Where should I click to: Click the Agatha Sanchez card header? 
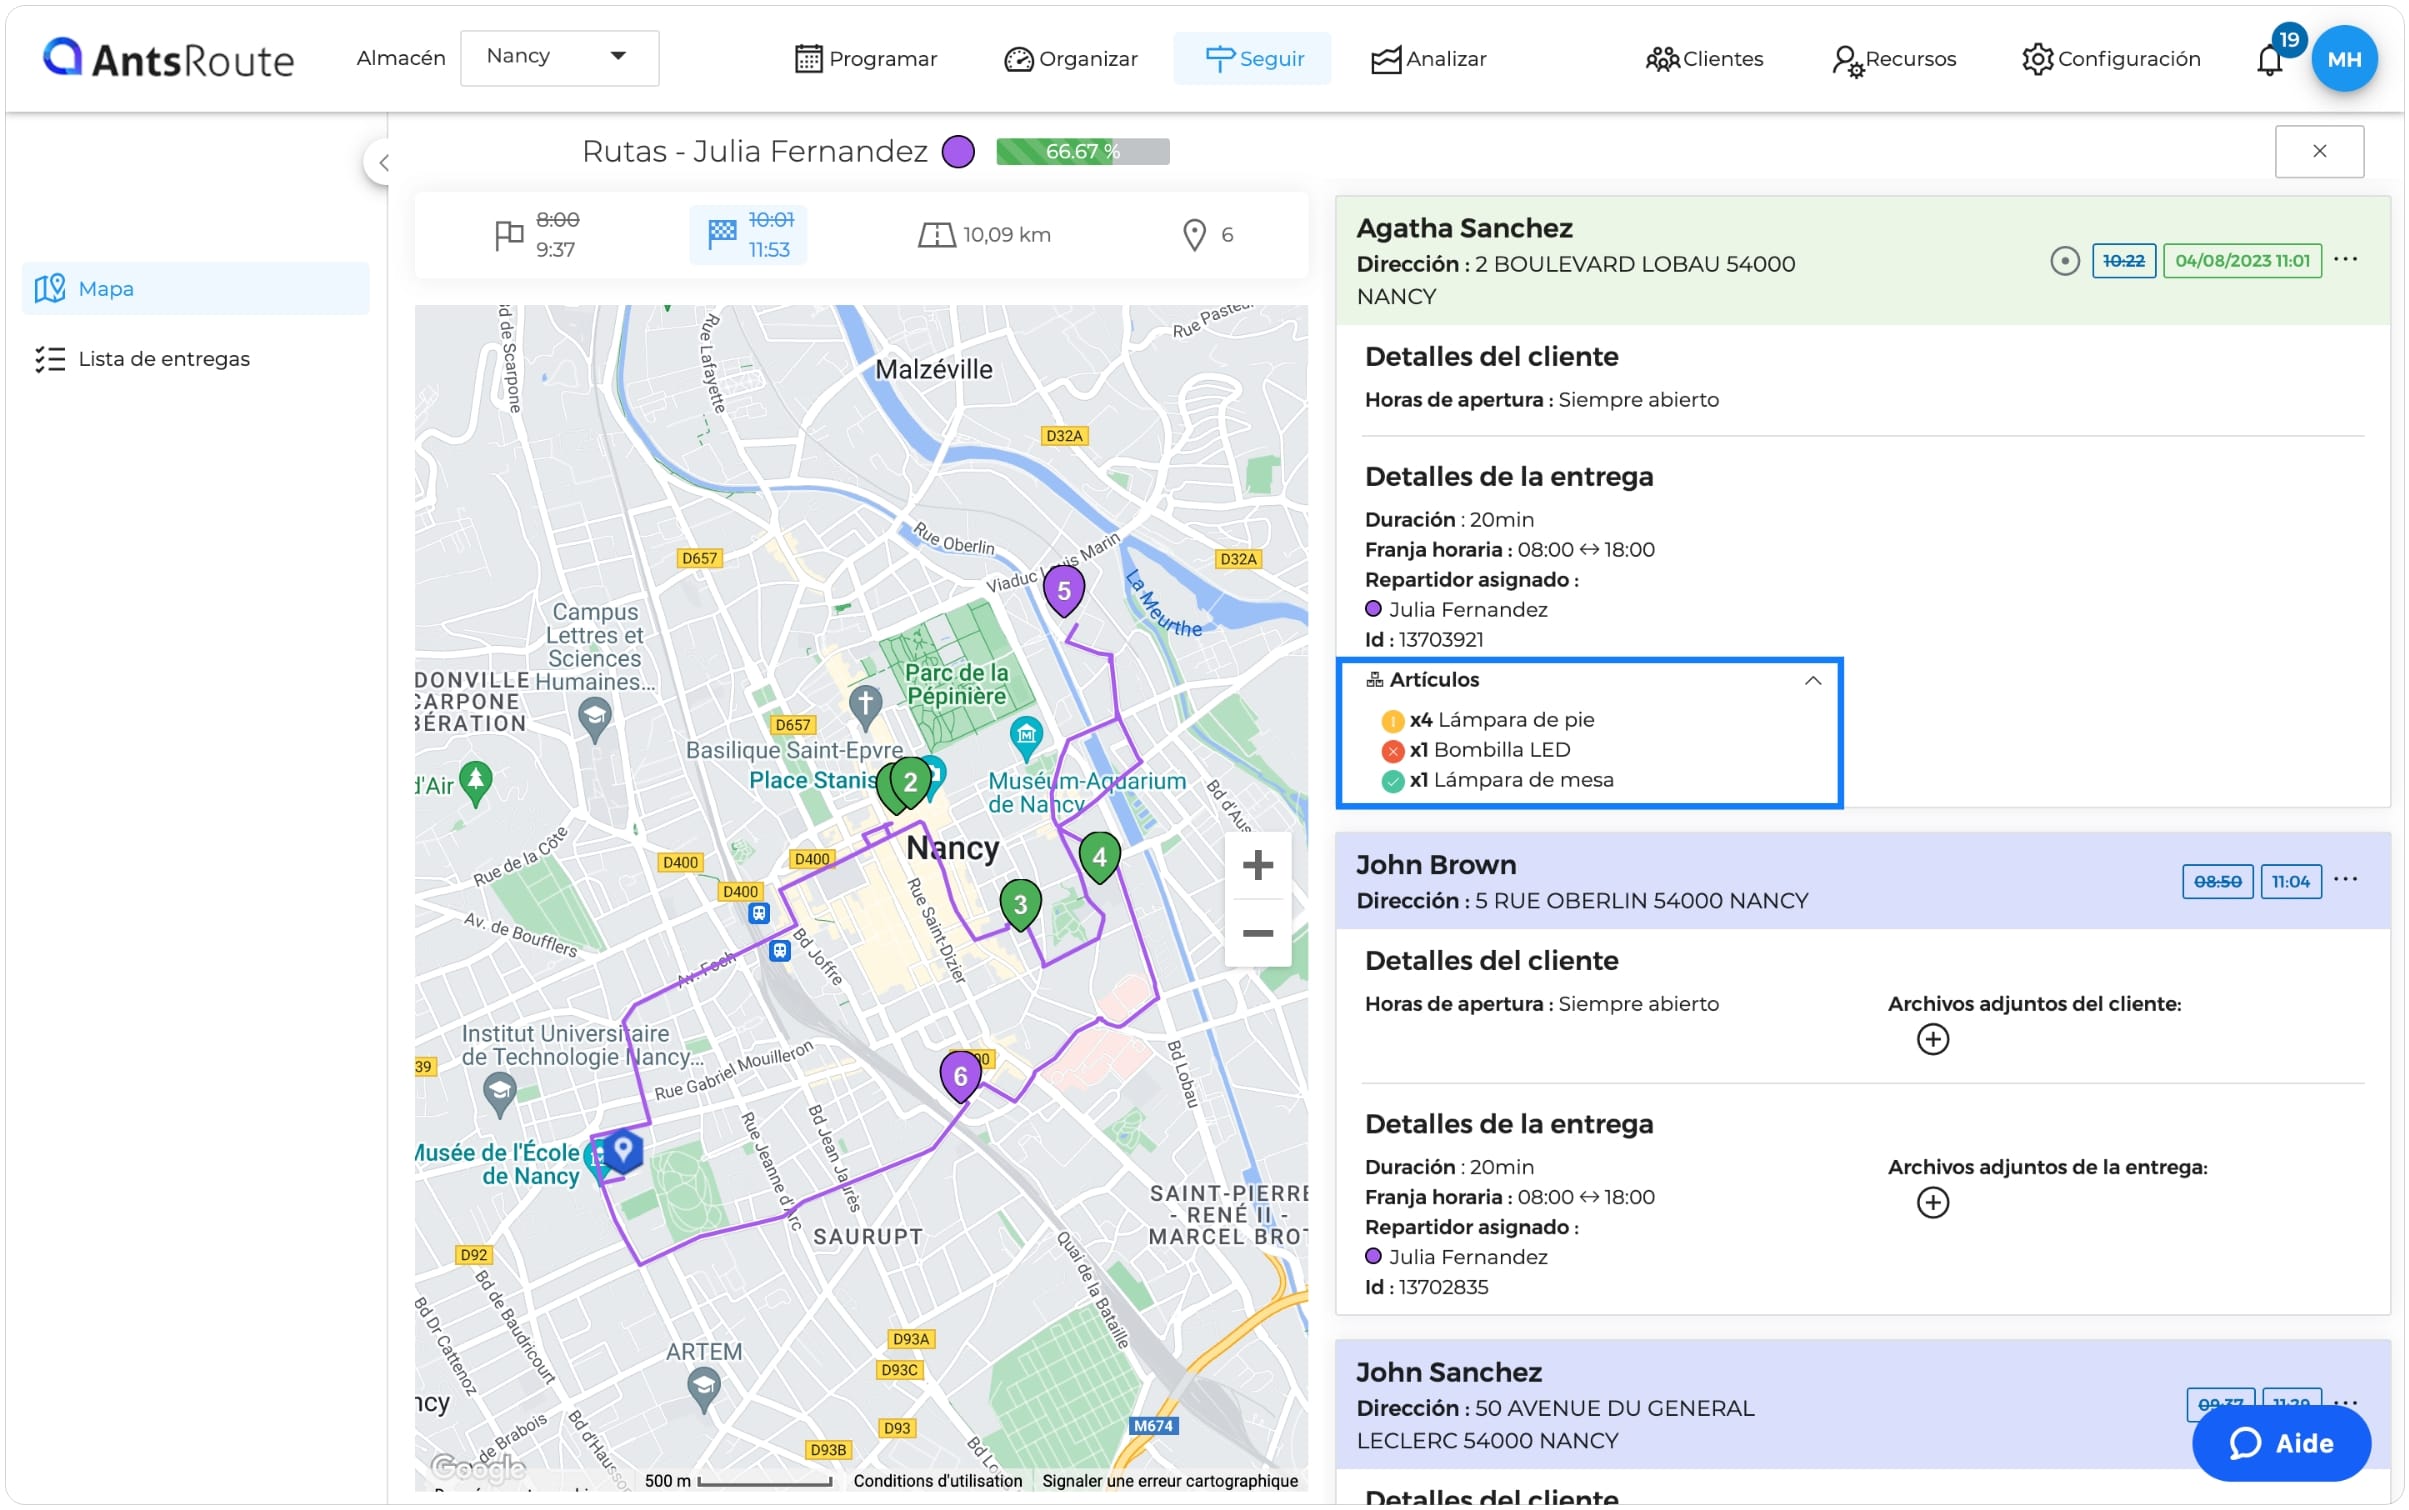[1862, 261]
